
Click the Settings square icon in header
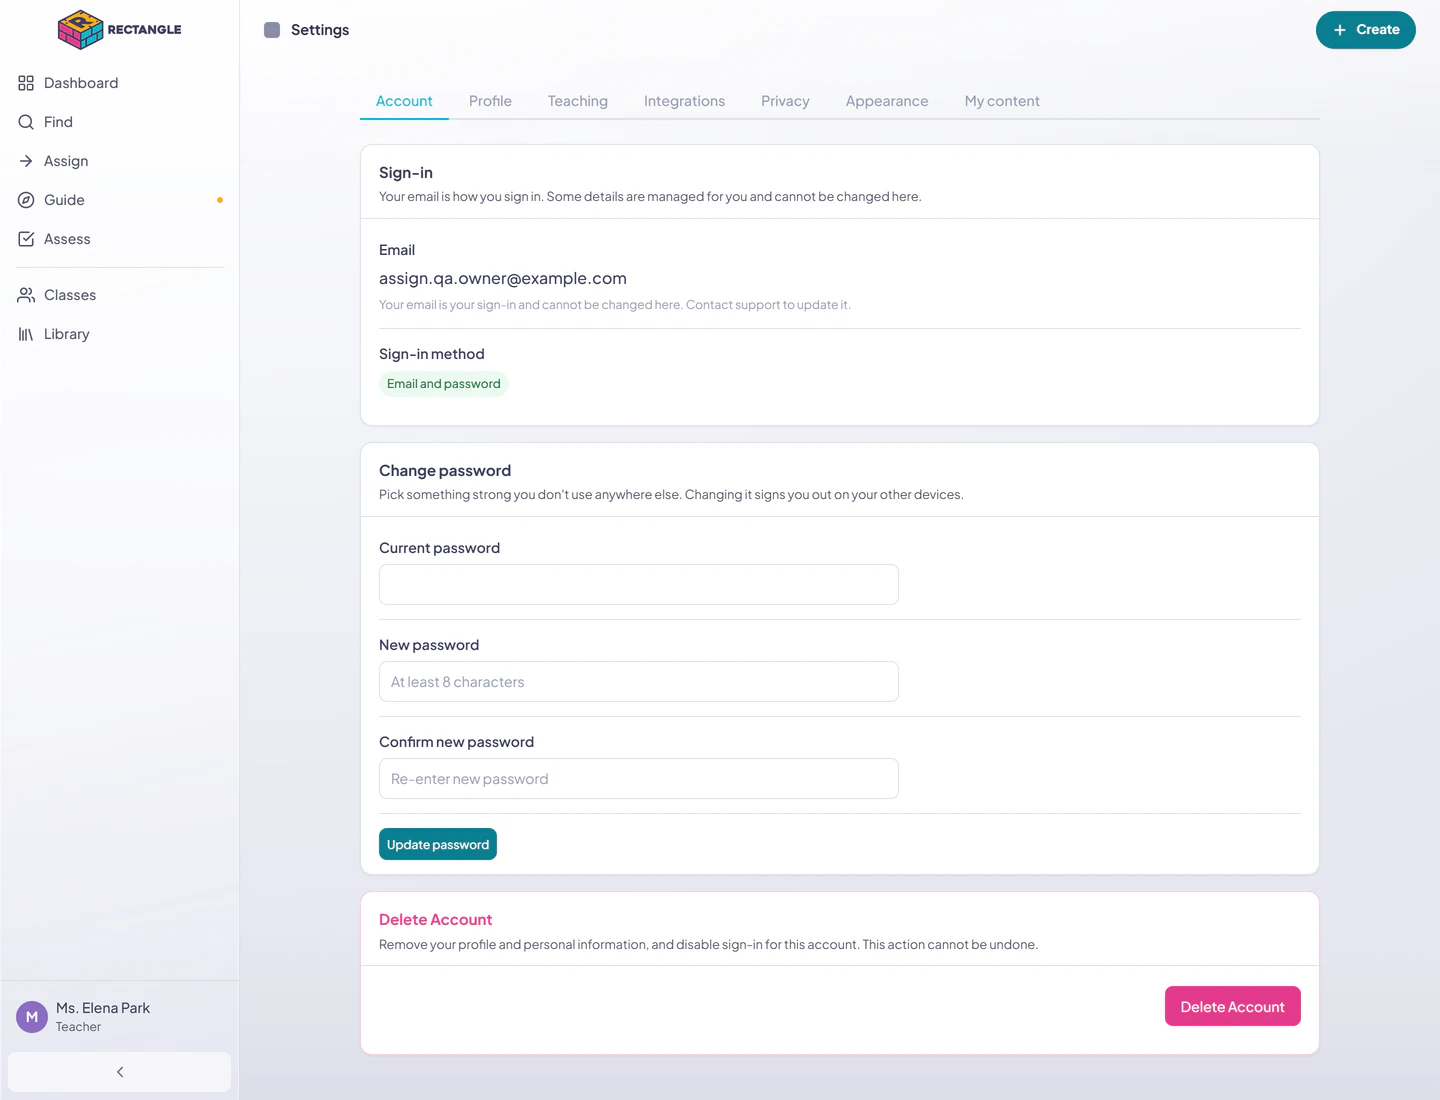pyautogui.click(x=272, y=30)
